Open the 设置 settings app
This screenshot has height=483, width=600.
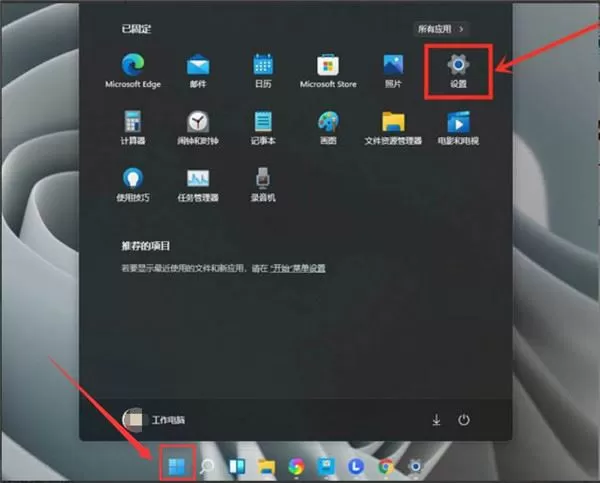[x=458, y=71]
